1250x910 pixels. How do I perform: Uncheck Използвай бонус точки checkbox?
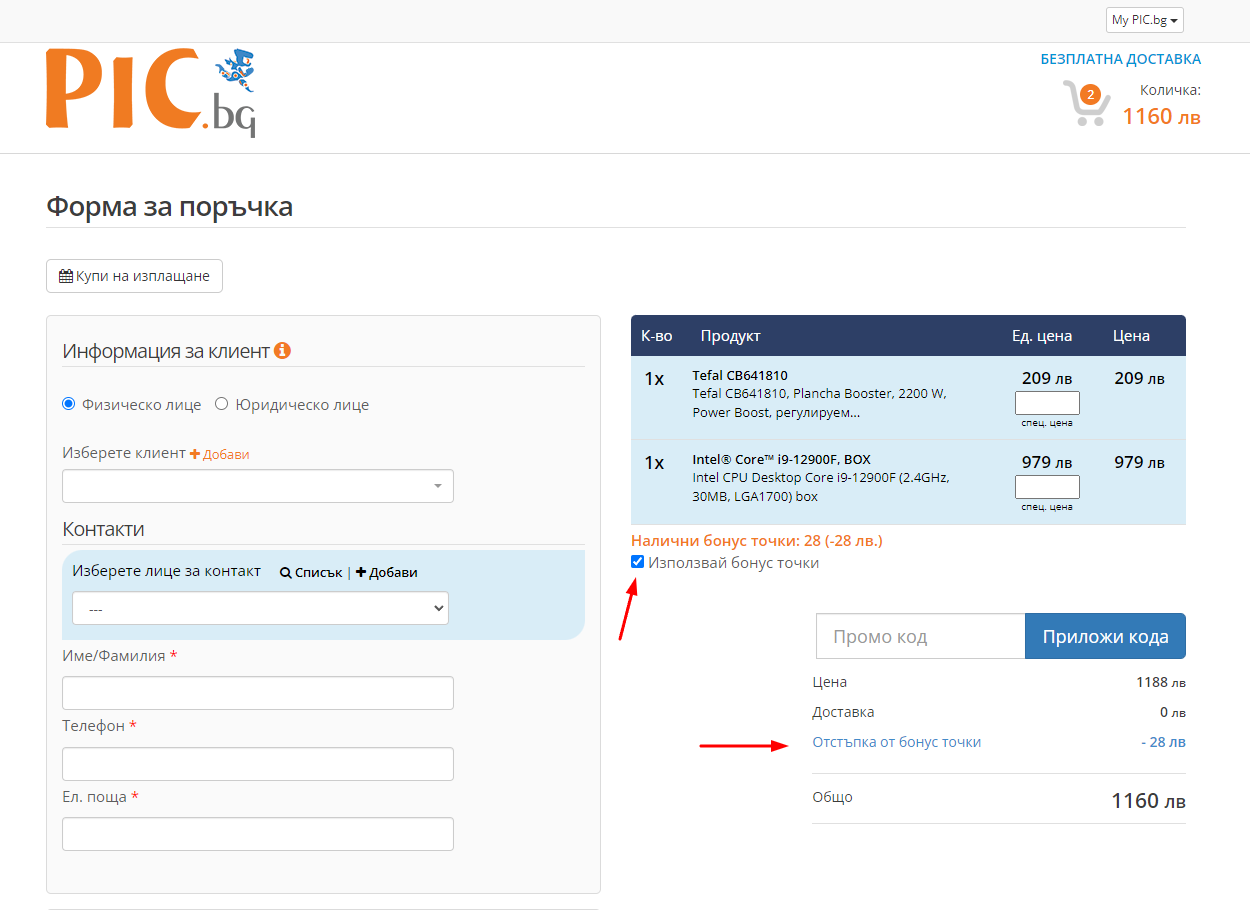(638, 563)
